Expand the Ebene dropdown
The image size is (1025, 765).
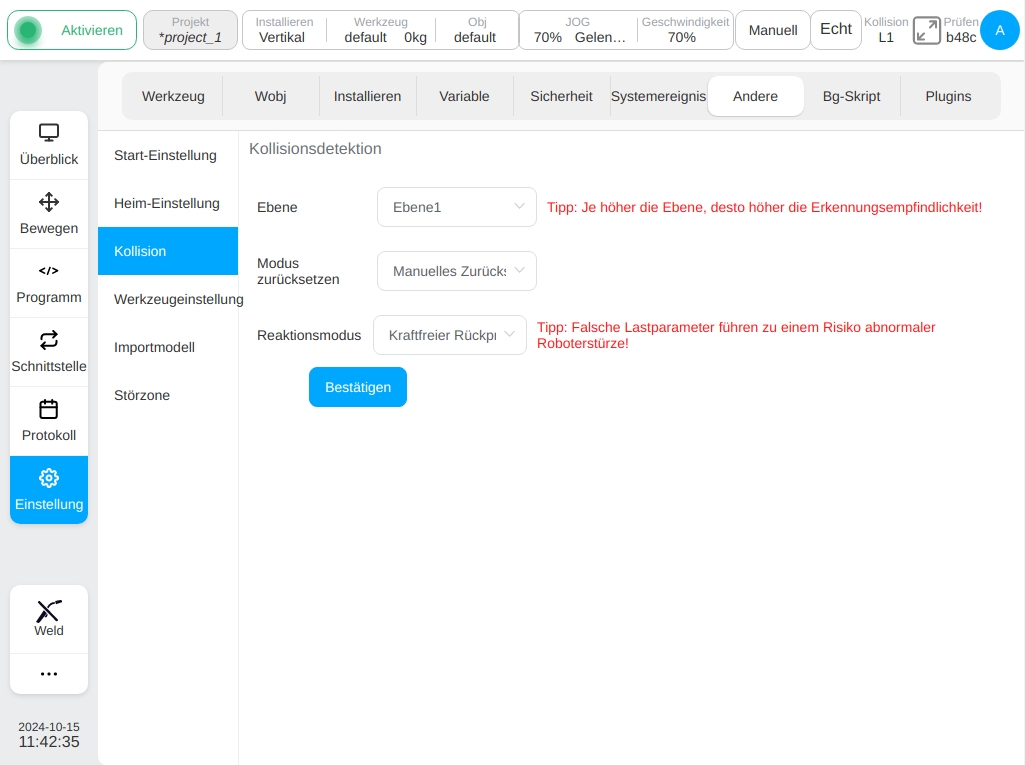pyautogui.click(x=457, y=207)
